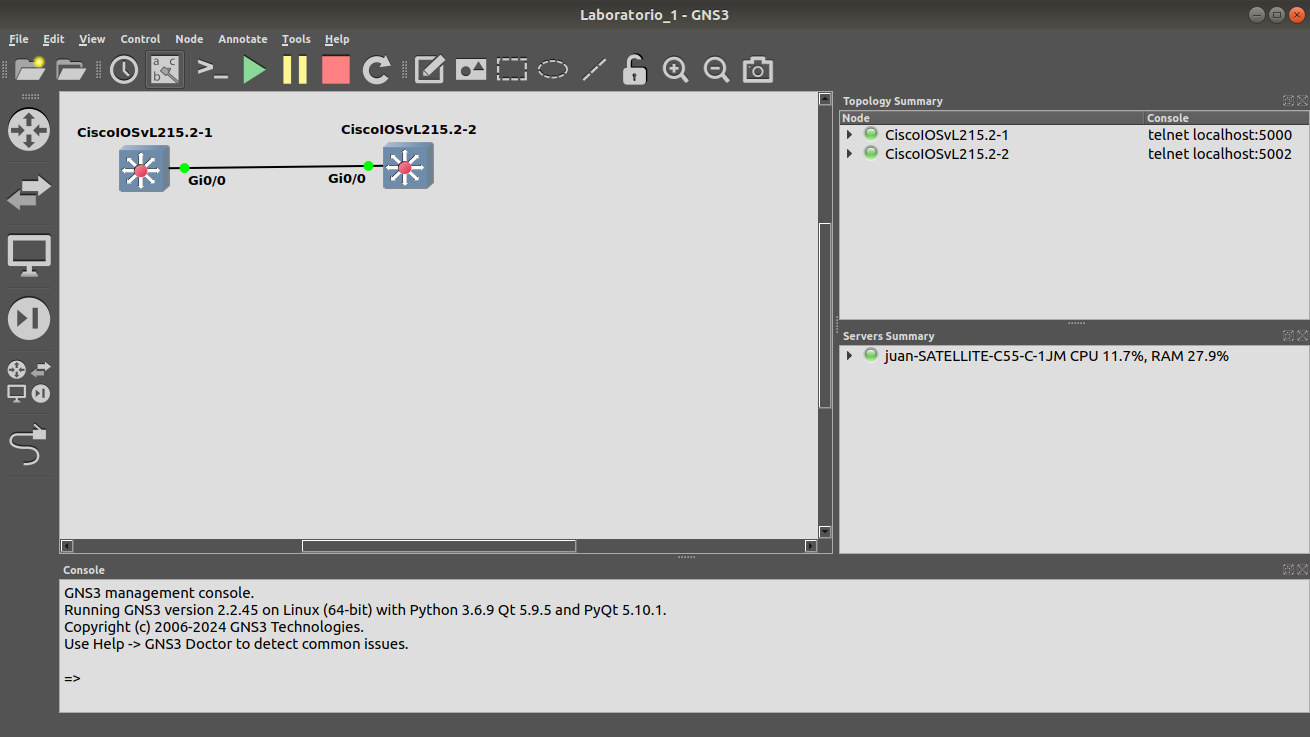Select CiscoIOSvL215.2-2 row in Topology Summary
1310x737 pixels.
point(1074,154)
